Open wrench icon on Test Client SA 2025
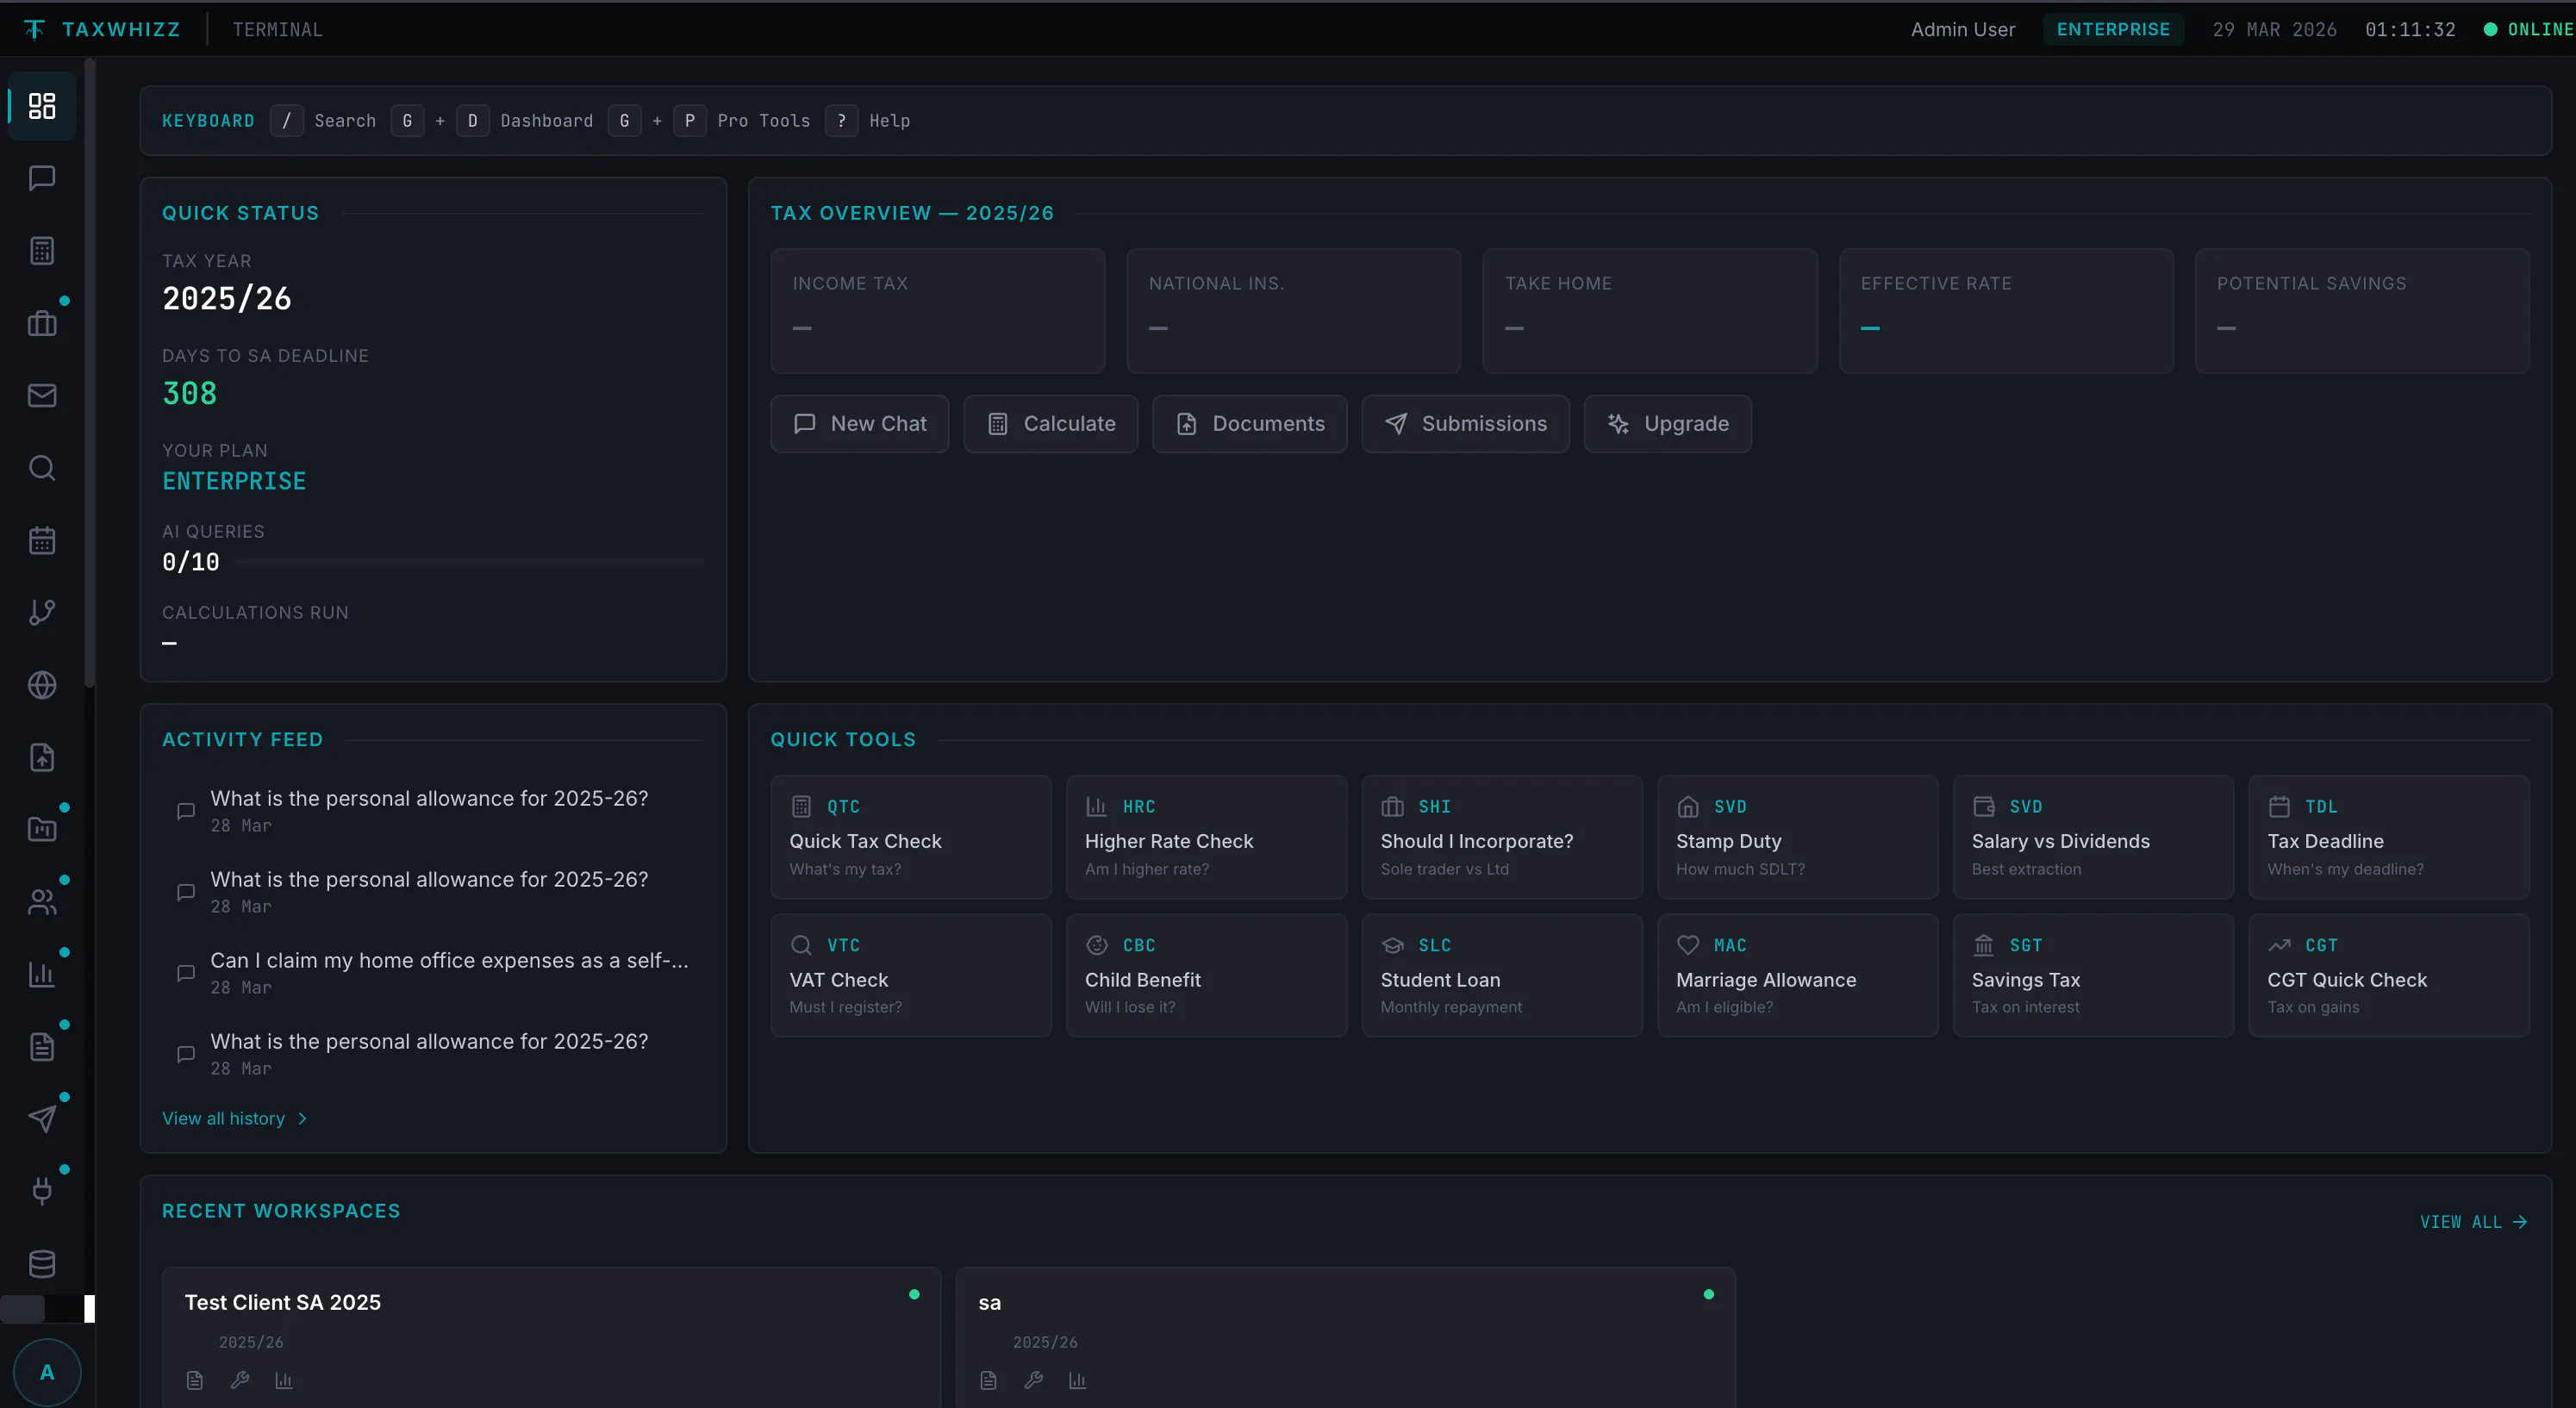Viewport: 2576px width, 1408px height. coord(239,1380)
